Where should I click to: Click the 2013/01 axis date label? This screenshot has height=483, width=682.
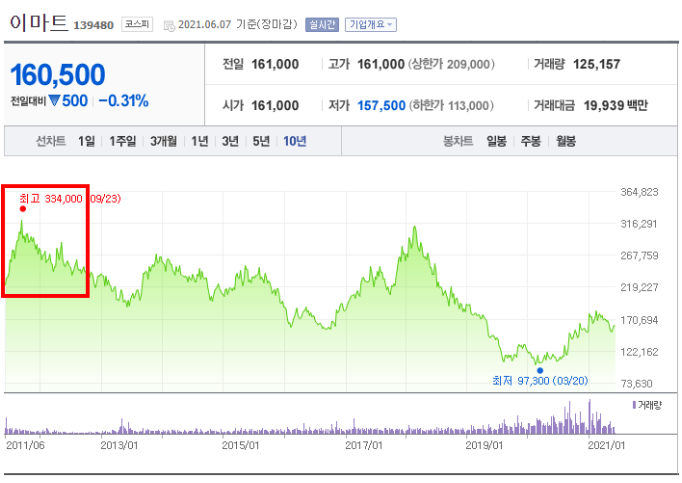119,446
